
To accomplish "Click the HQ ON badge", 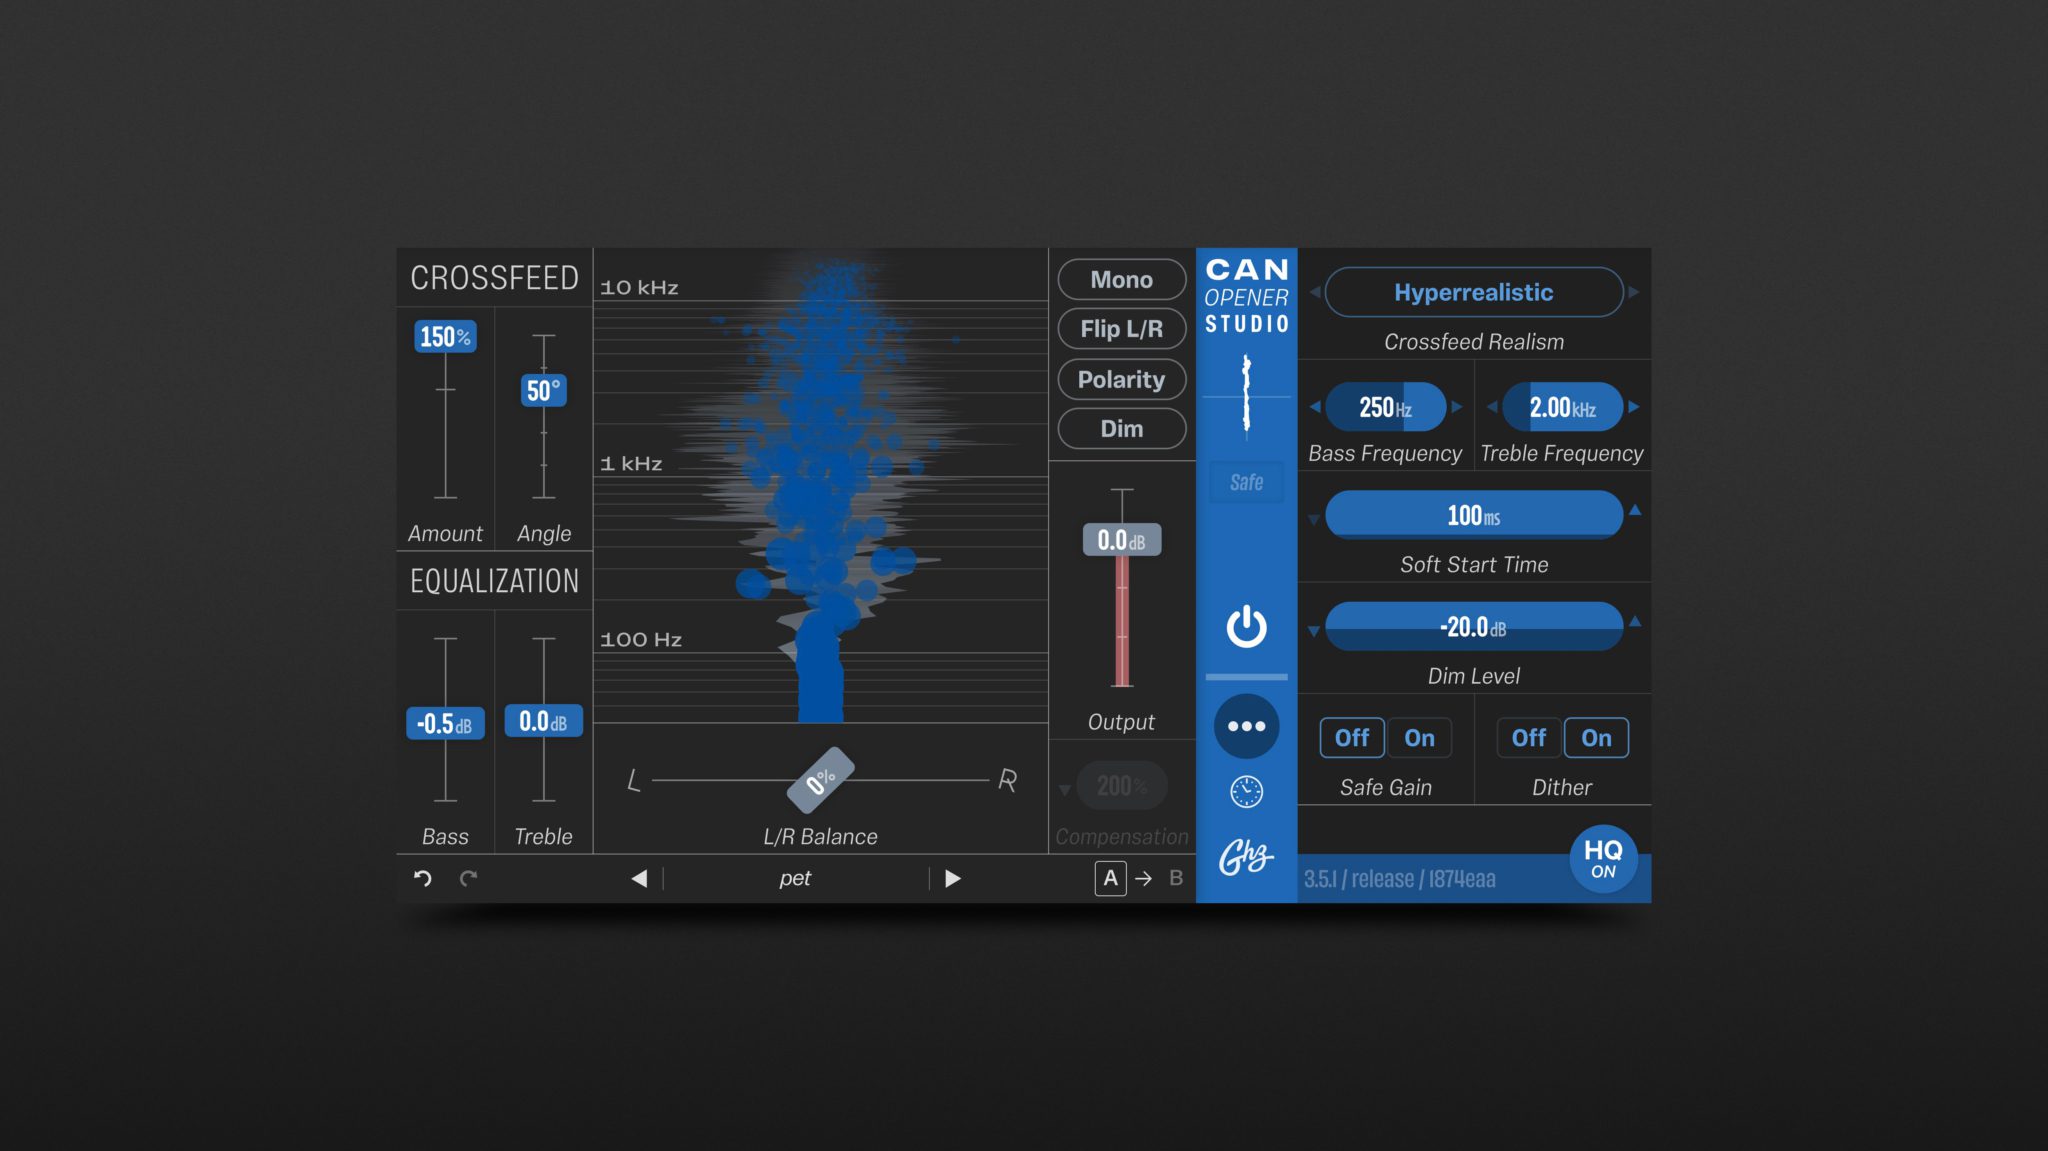I will (1604, 858).
